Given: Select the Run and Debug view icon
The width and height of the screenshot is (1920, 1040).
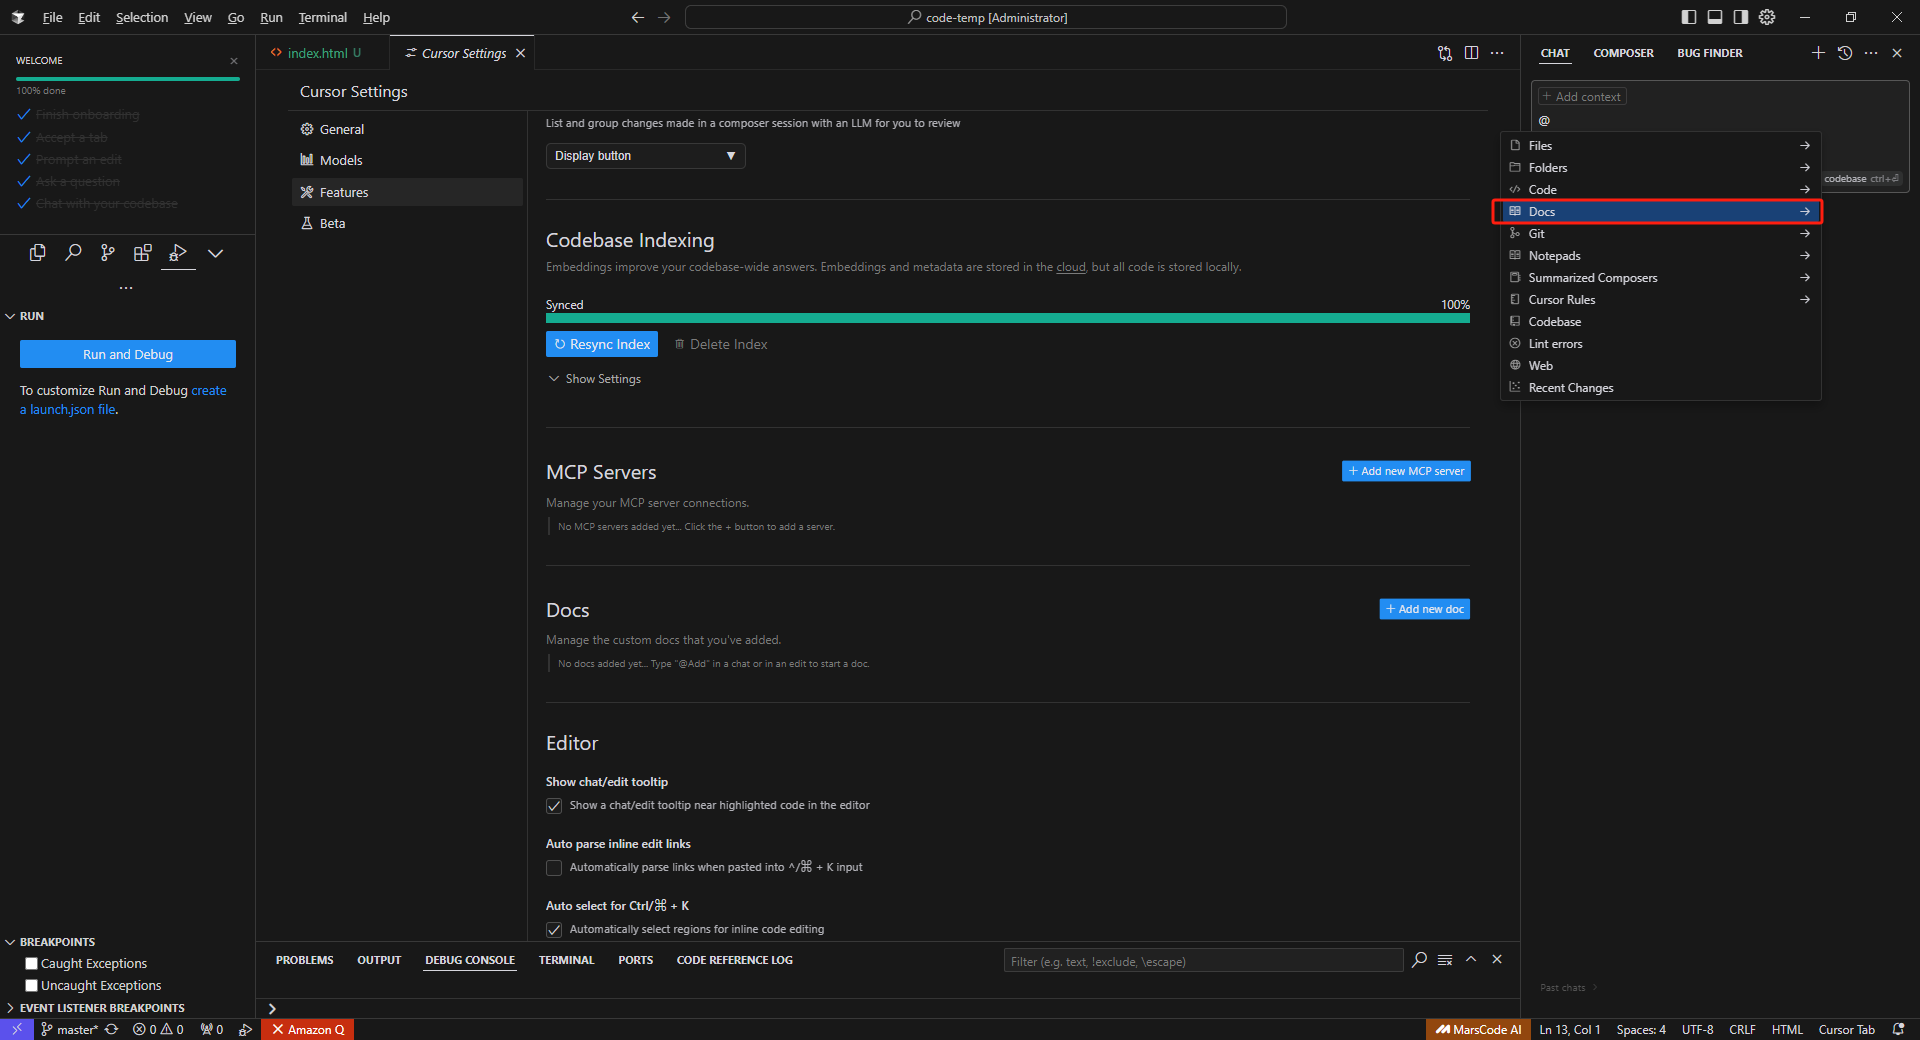Looking at the screenshot, I should 178,253.
